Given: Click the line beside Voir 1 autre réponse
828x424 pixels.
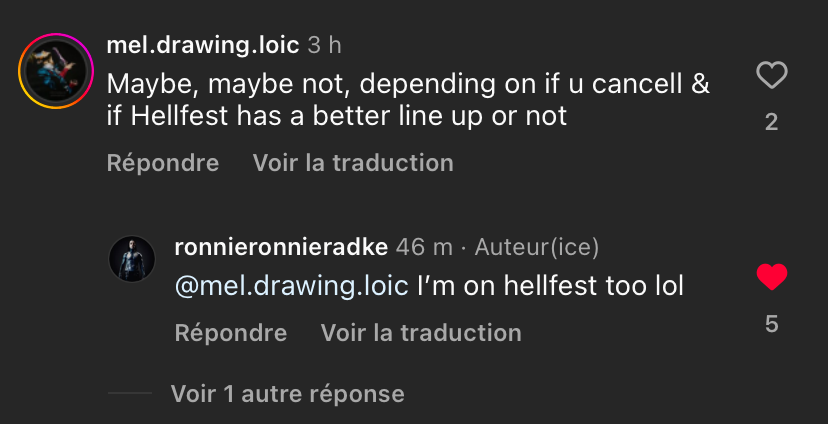Looking at the screenshot, I should pos(129,393).
